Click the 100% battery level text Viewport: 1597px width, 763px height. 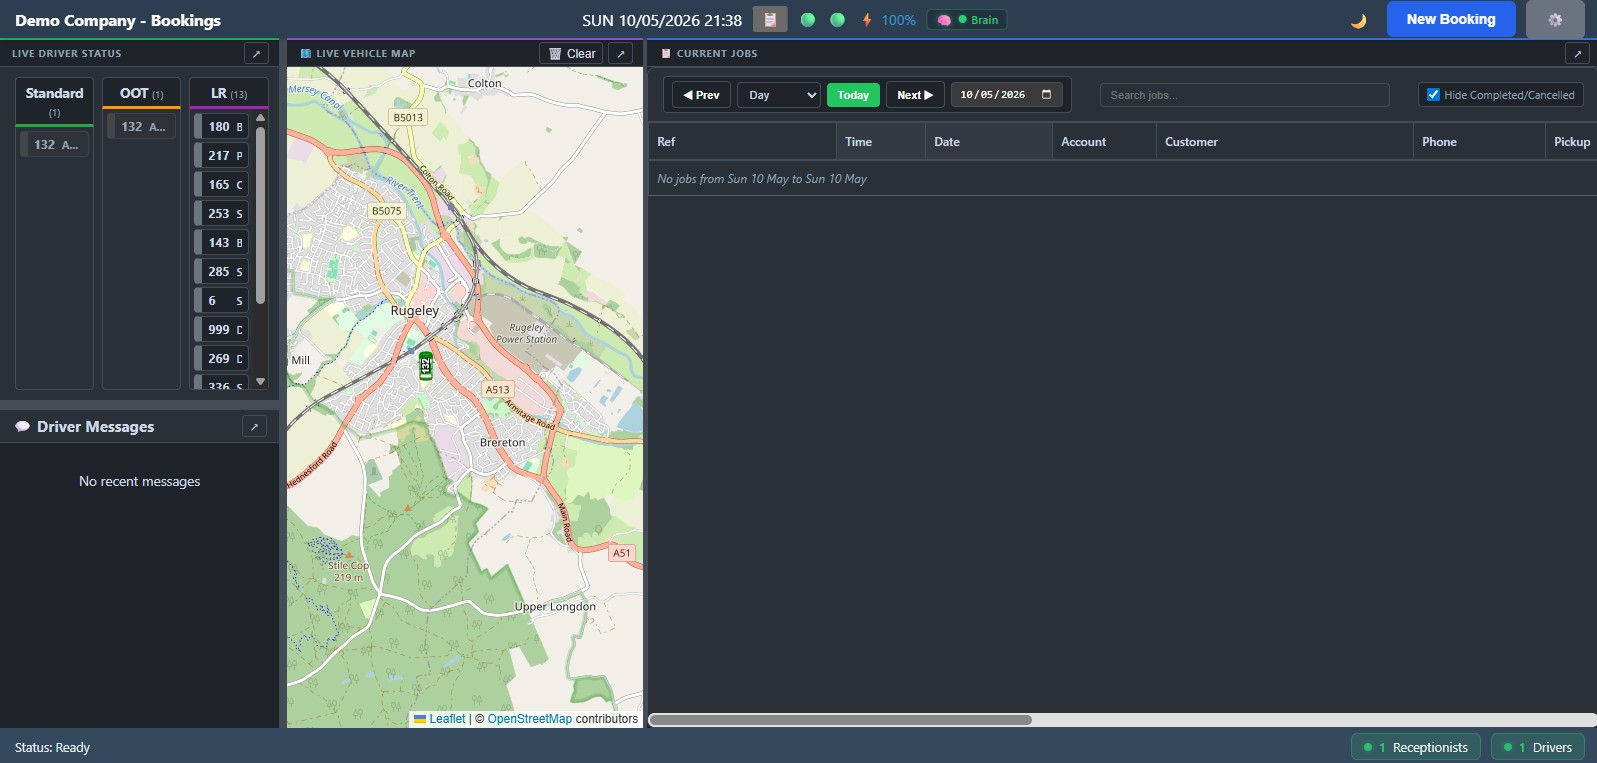point(898,20)
